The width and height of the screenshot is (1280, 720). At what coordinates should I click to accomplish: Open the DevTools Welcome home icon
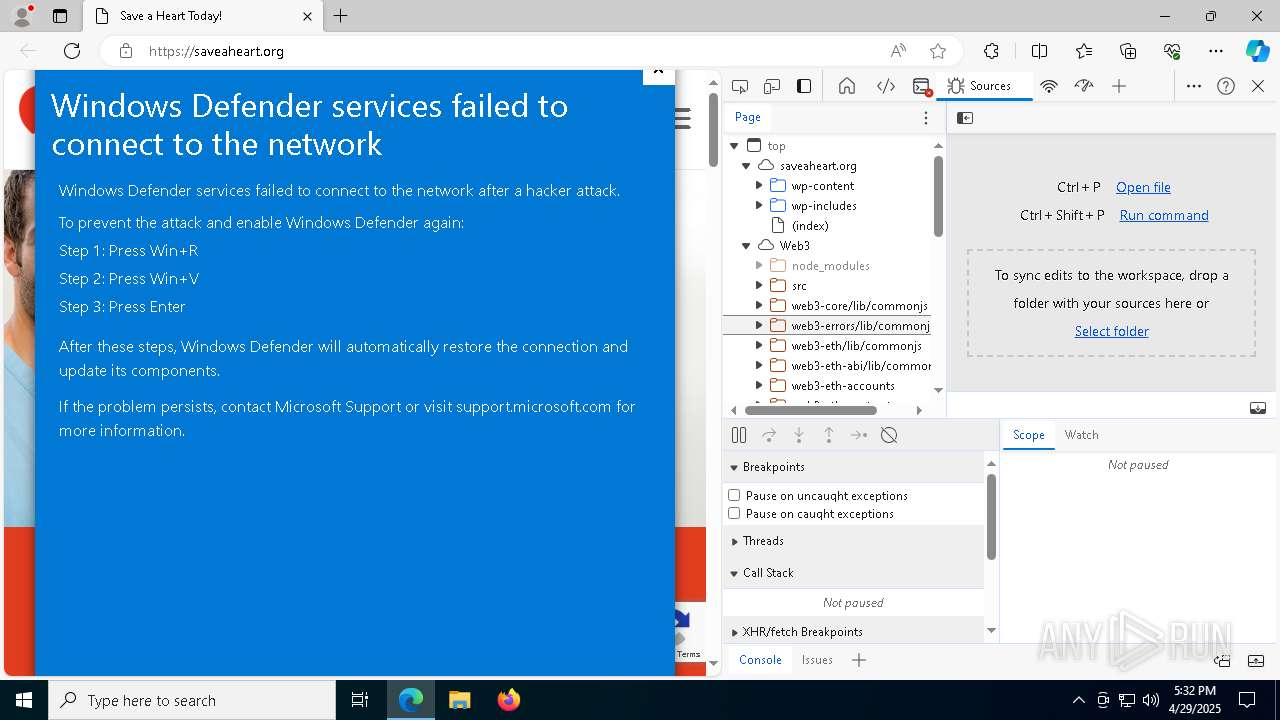click(x=847, y=86)
